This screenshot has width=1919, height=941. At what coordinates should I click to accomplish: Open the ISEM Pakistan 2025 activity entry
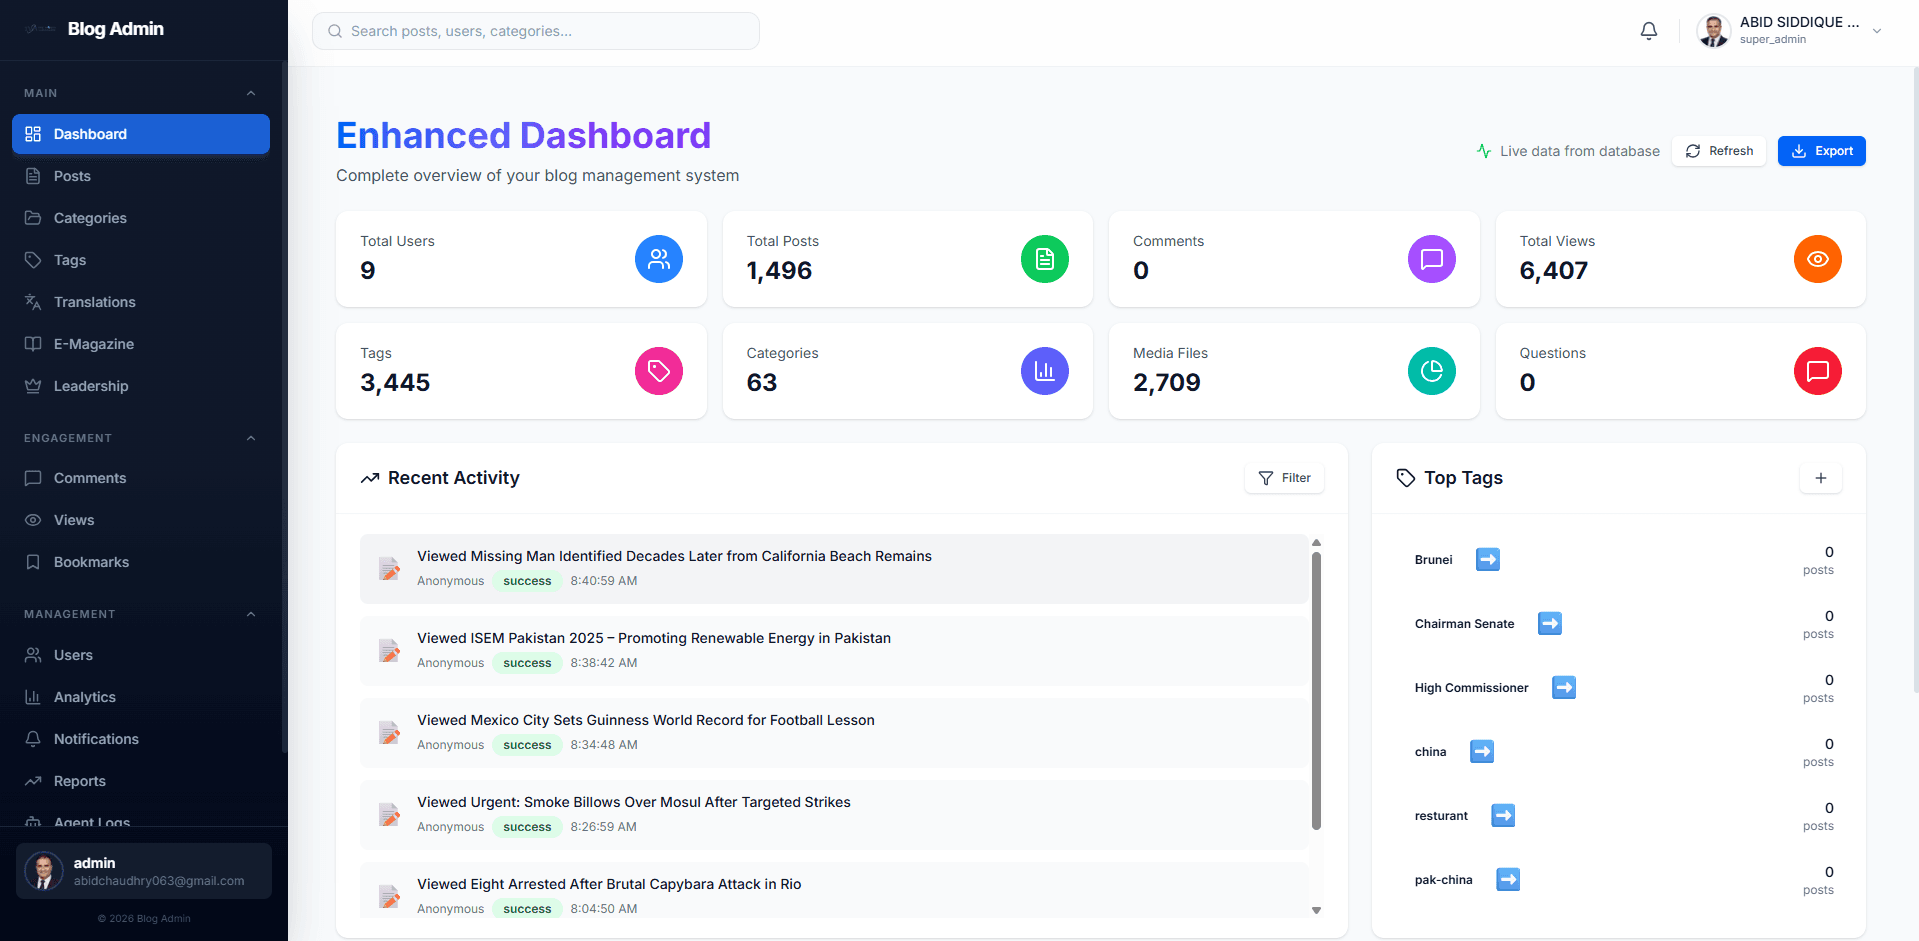(x=834, y=650)
